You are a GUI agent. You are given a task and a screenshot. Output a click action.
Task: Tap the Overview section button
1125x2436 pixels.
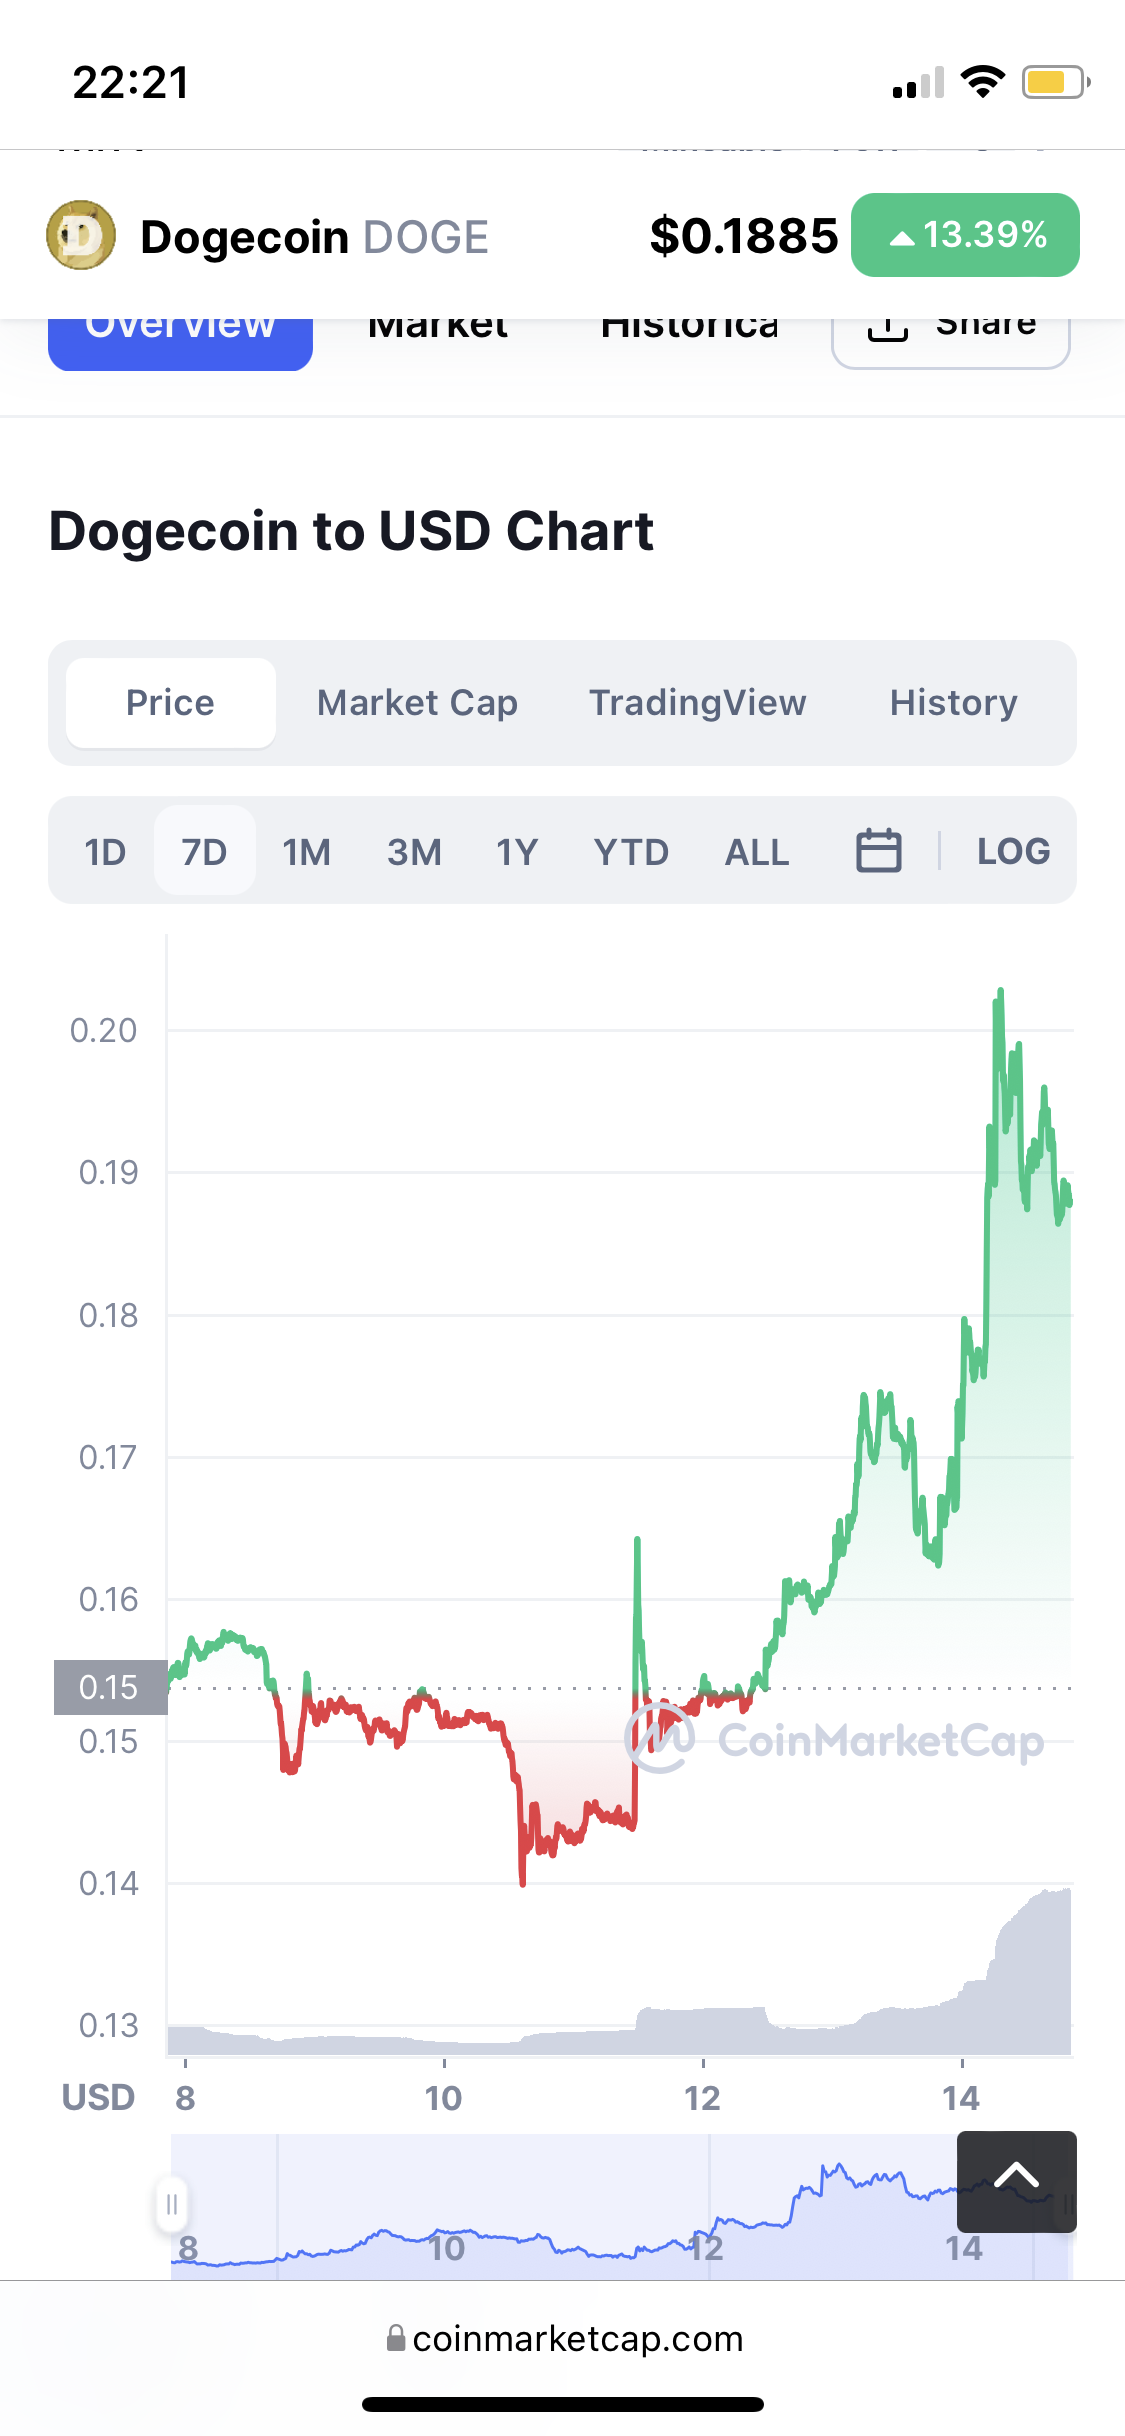(180, 339)
